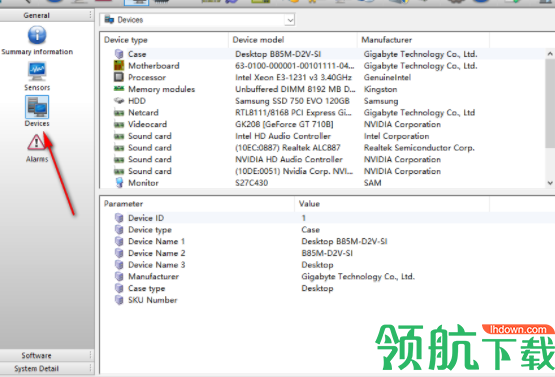
Task: Click the Netcard row icon
Action: point(119,113)
